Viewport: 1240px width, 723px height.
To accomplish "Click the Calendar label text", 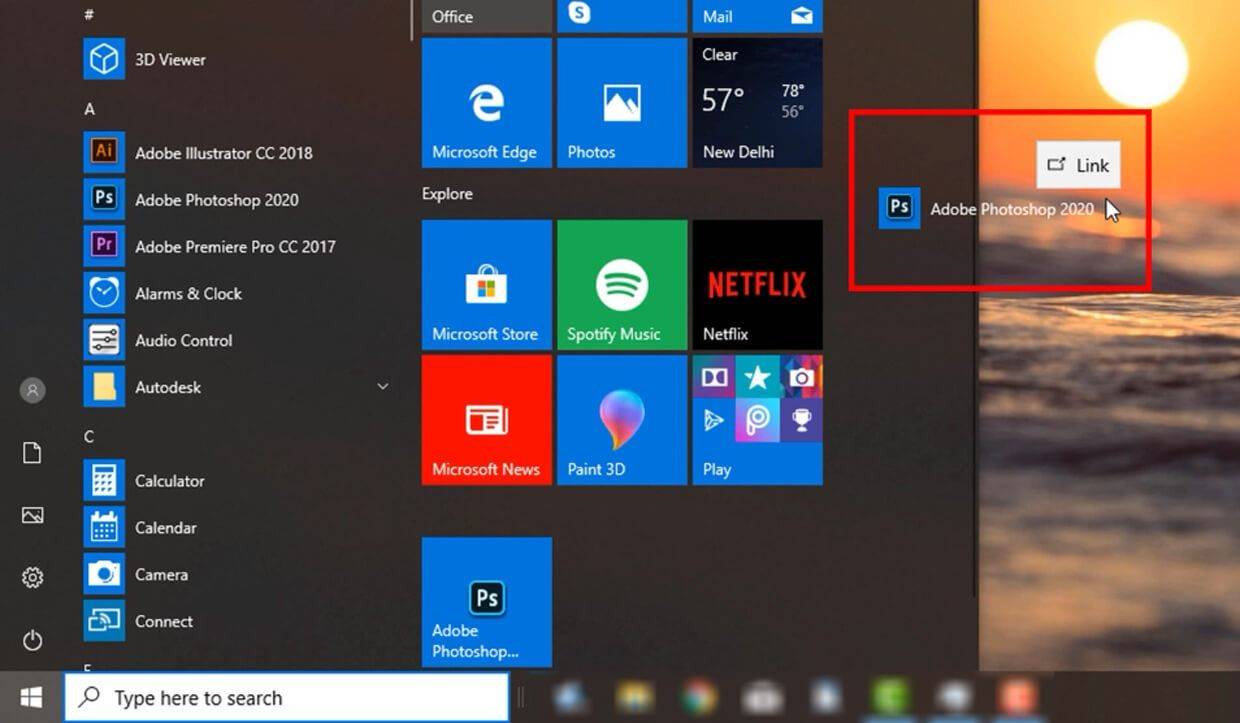I will point(166,528).
